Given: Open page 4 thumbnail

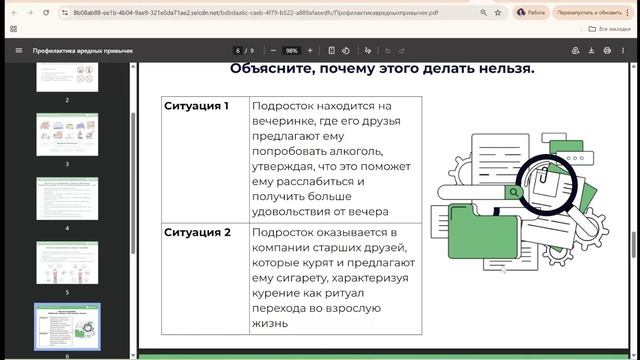Looking at the screenshot, I should tap(67, 199).
